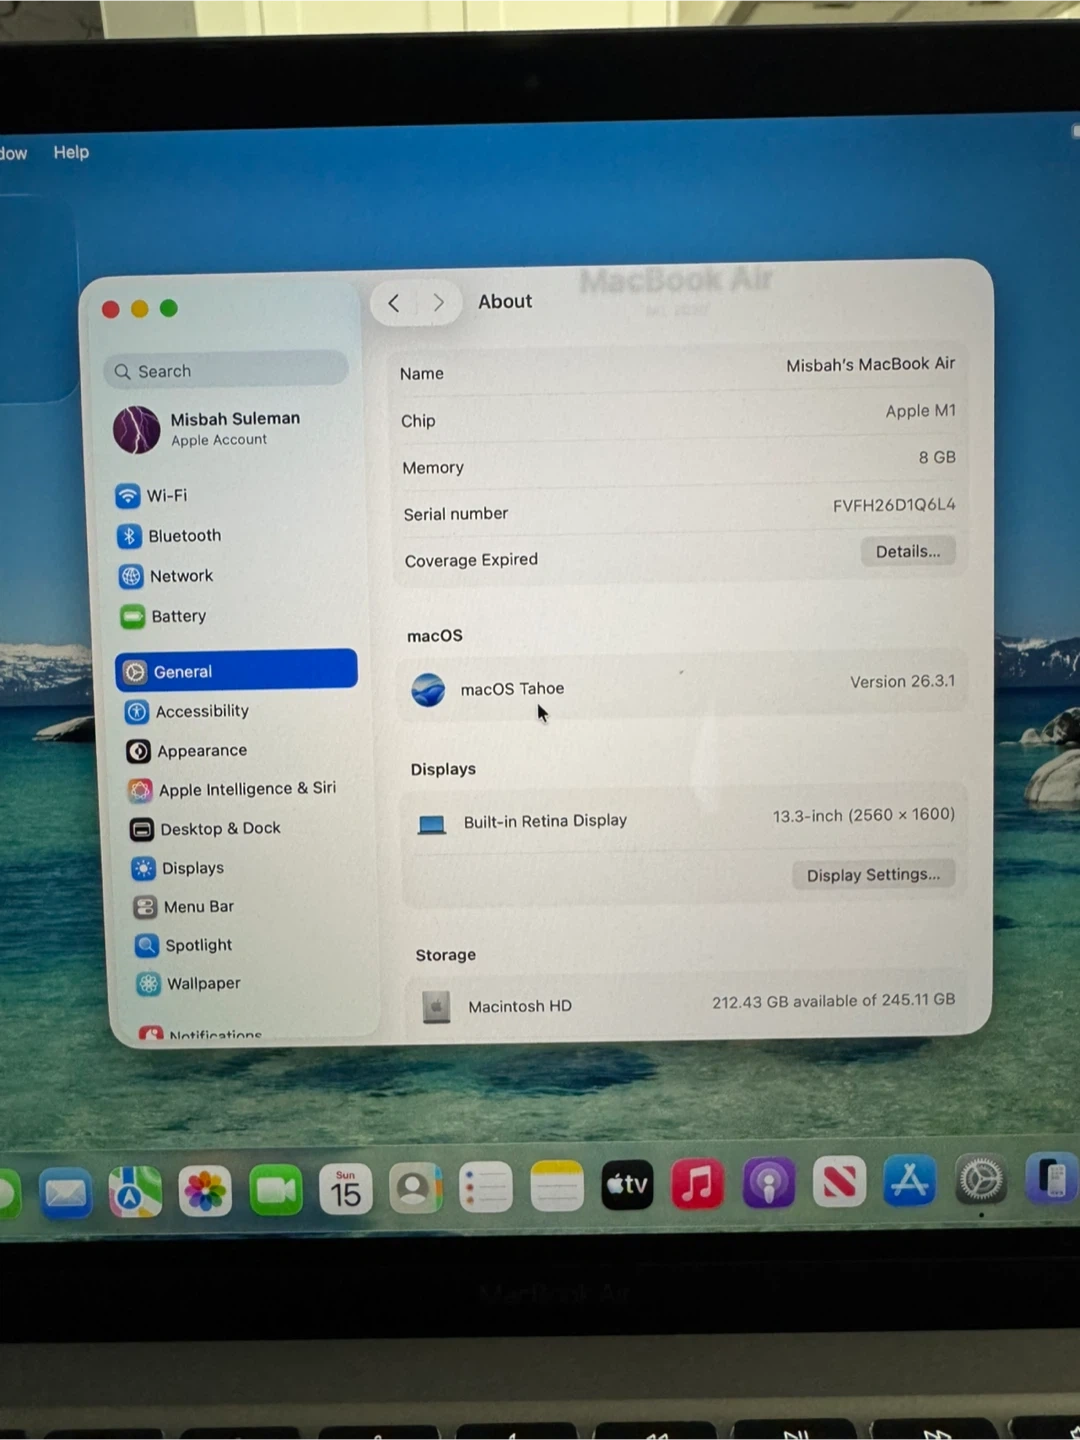
Task: Click the Details button for coverage
Action: coord(907,552)
